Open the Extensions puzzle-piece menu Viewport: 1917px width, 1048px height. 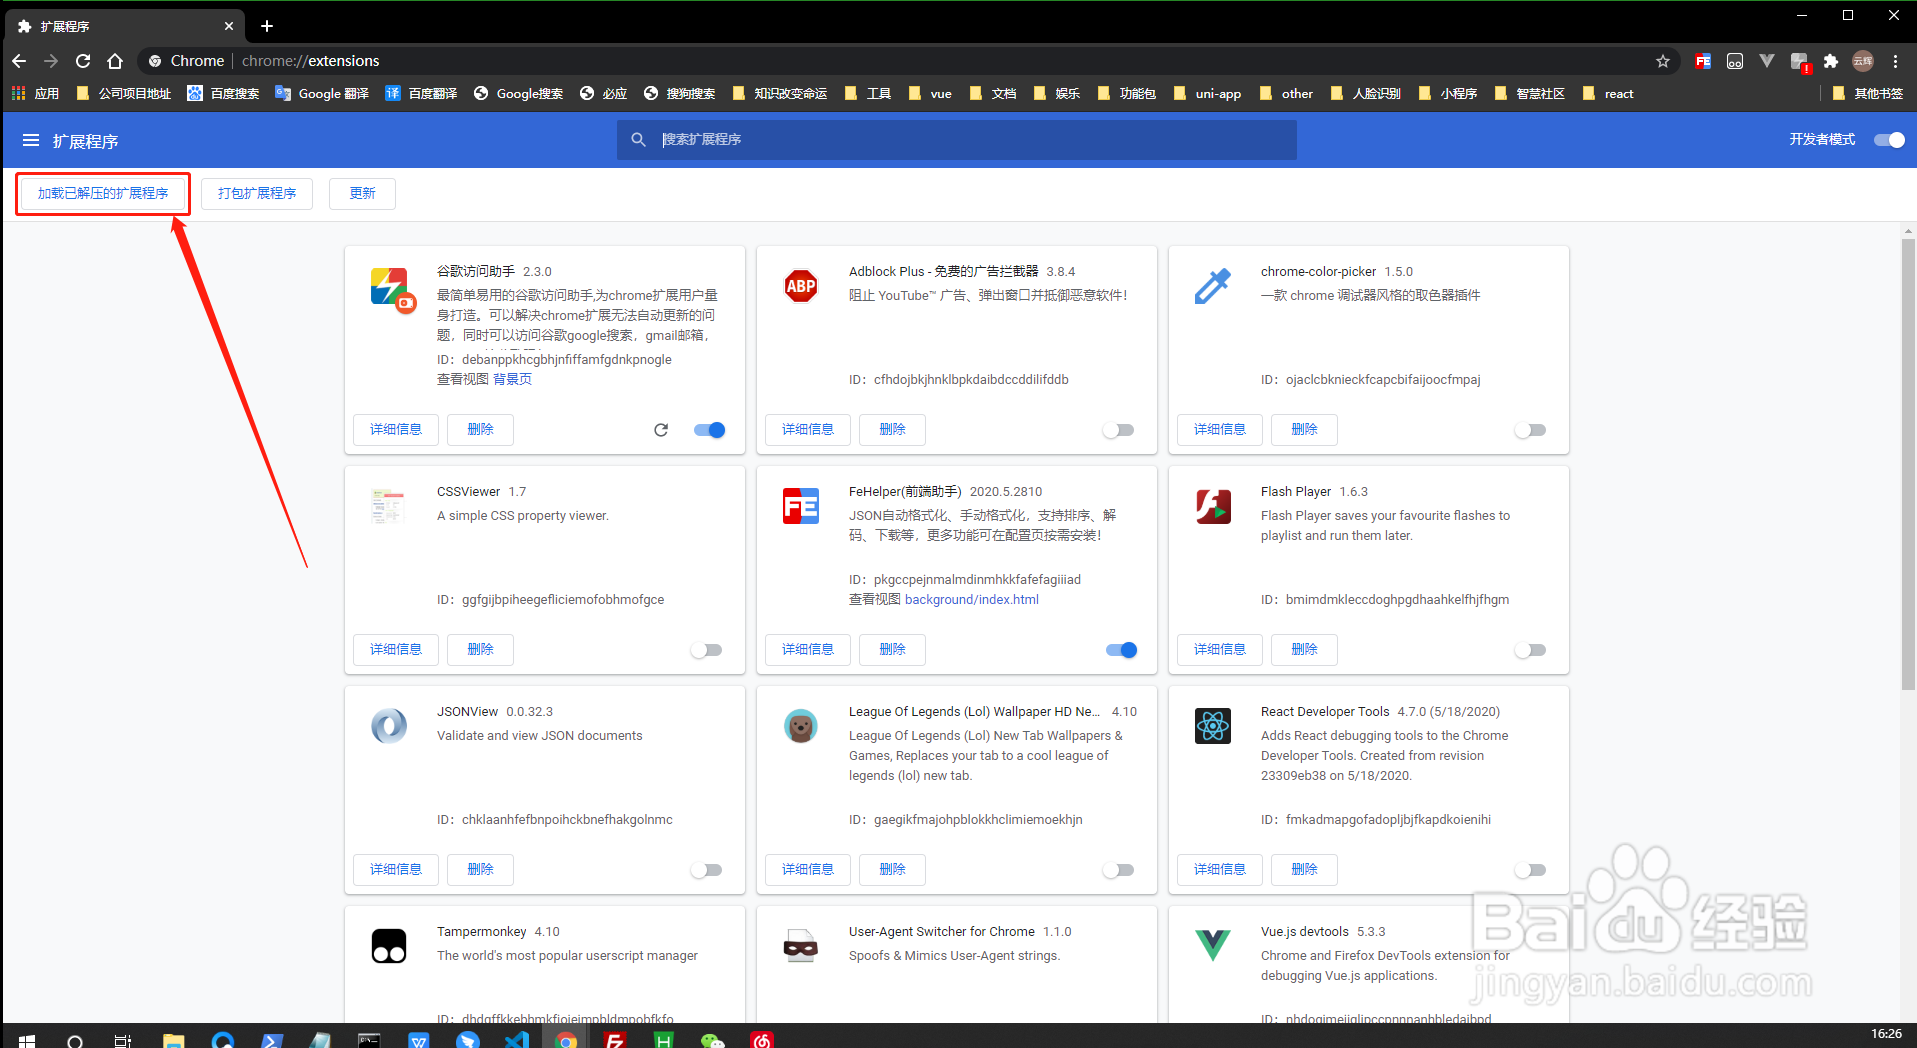point(1831,61)
